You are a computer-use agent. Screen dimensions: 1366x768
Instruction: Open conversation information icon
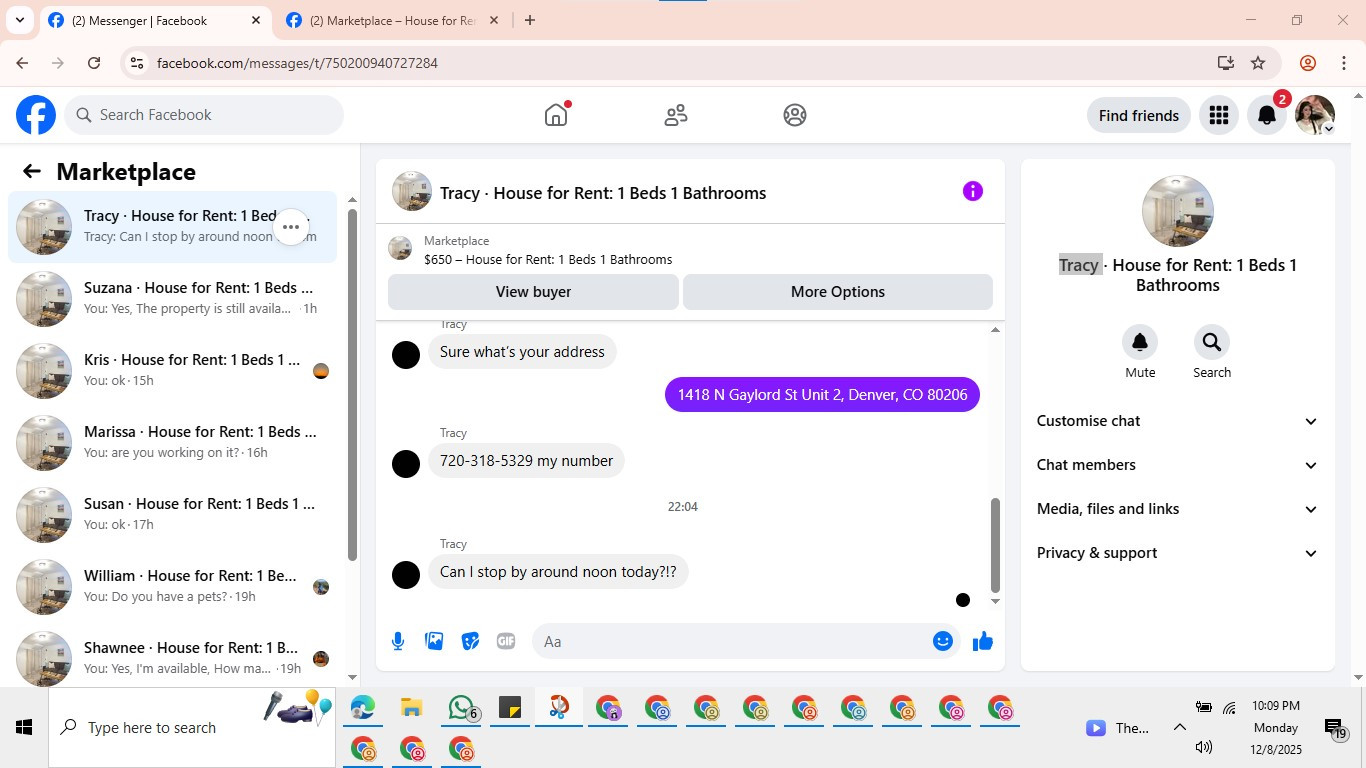(973, 191)
